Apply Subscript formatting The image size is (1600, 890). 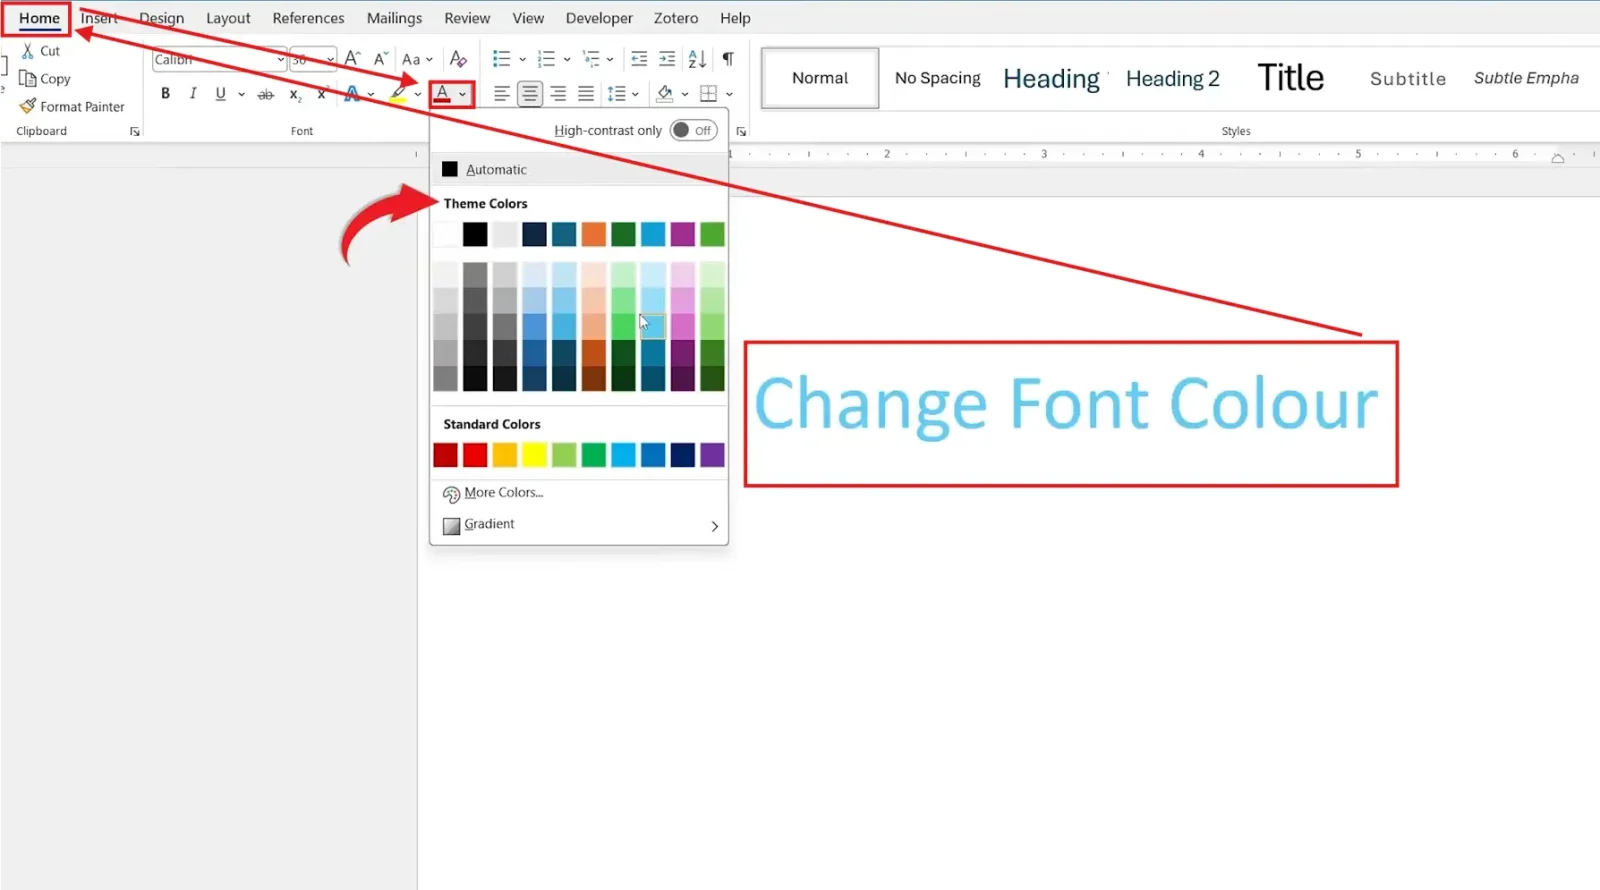coord(295,95)
